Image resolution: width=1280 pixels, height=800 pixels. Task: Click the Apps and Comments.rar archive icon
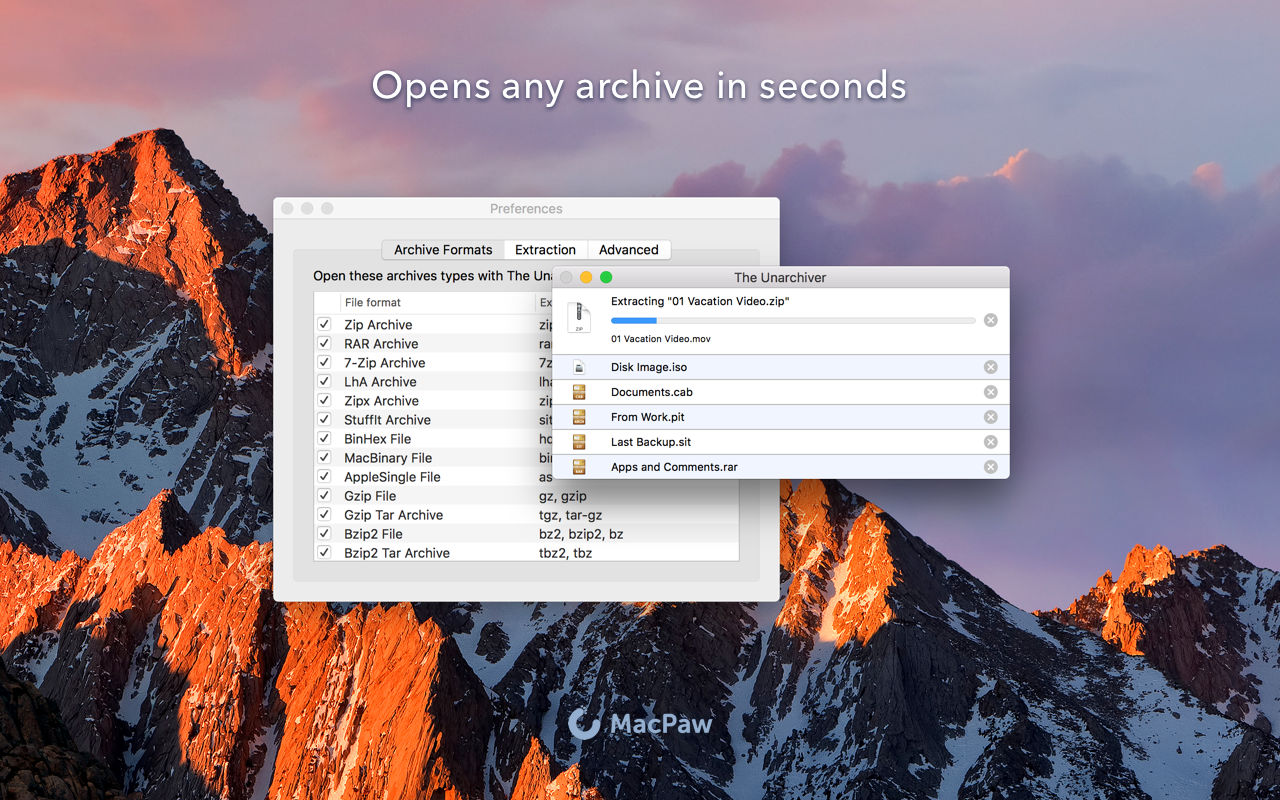coord(579,467)
